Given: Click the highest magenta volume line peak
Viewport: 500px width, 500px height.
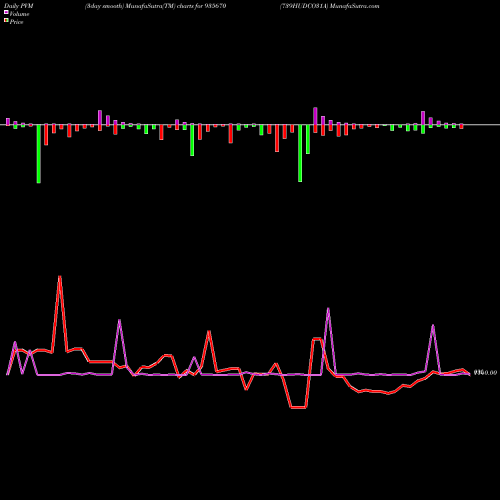Looking at the screenshot, I should (x=328, y=309).
